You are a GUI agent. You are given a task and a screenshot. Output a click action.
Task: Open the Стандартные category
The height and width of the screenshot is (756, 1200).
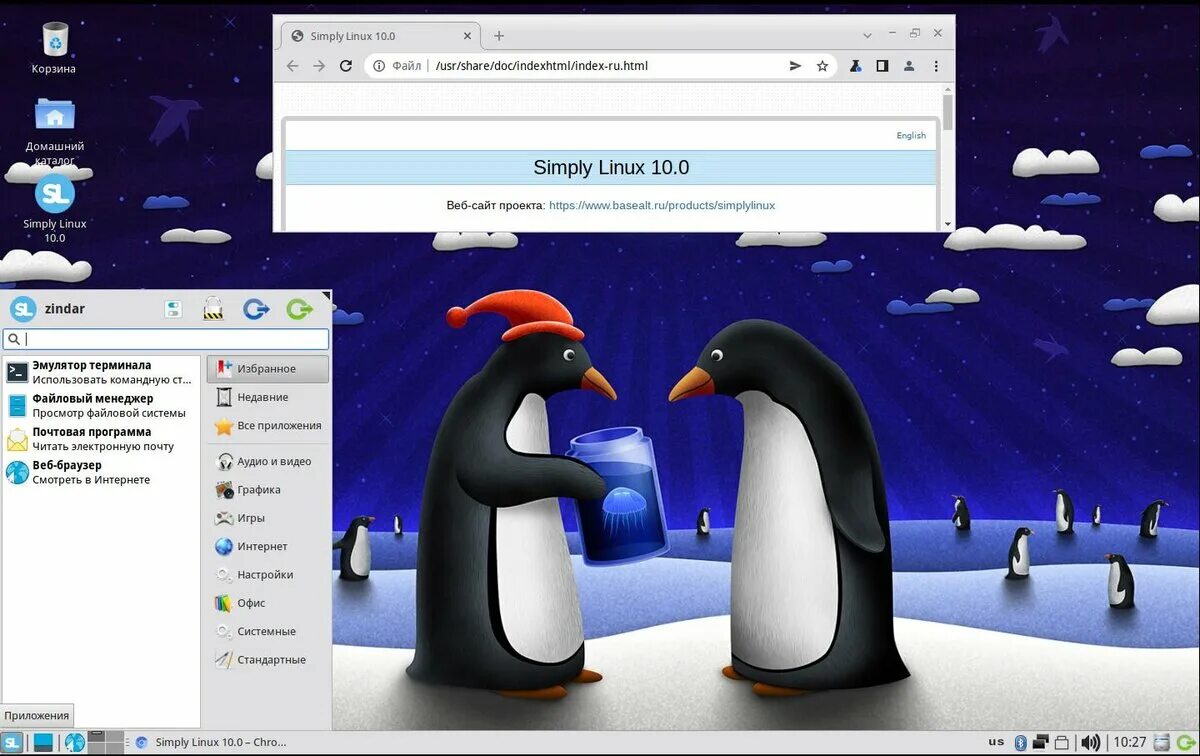point(268,660)
